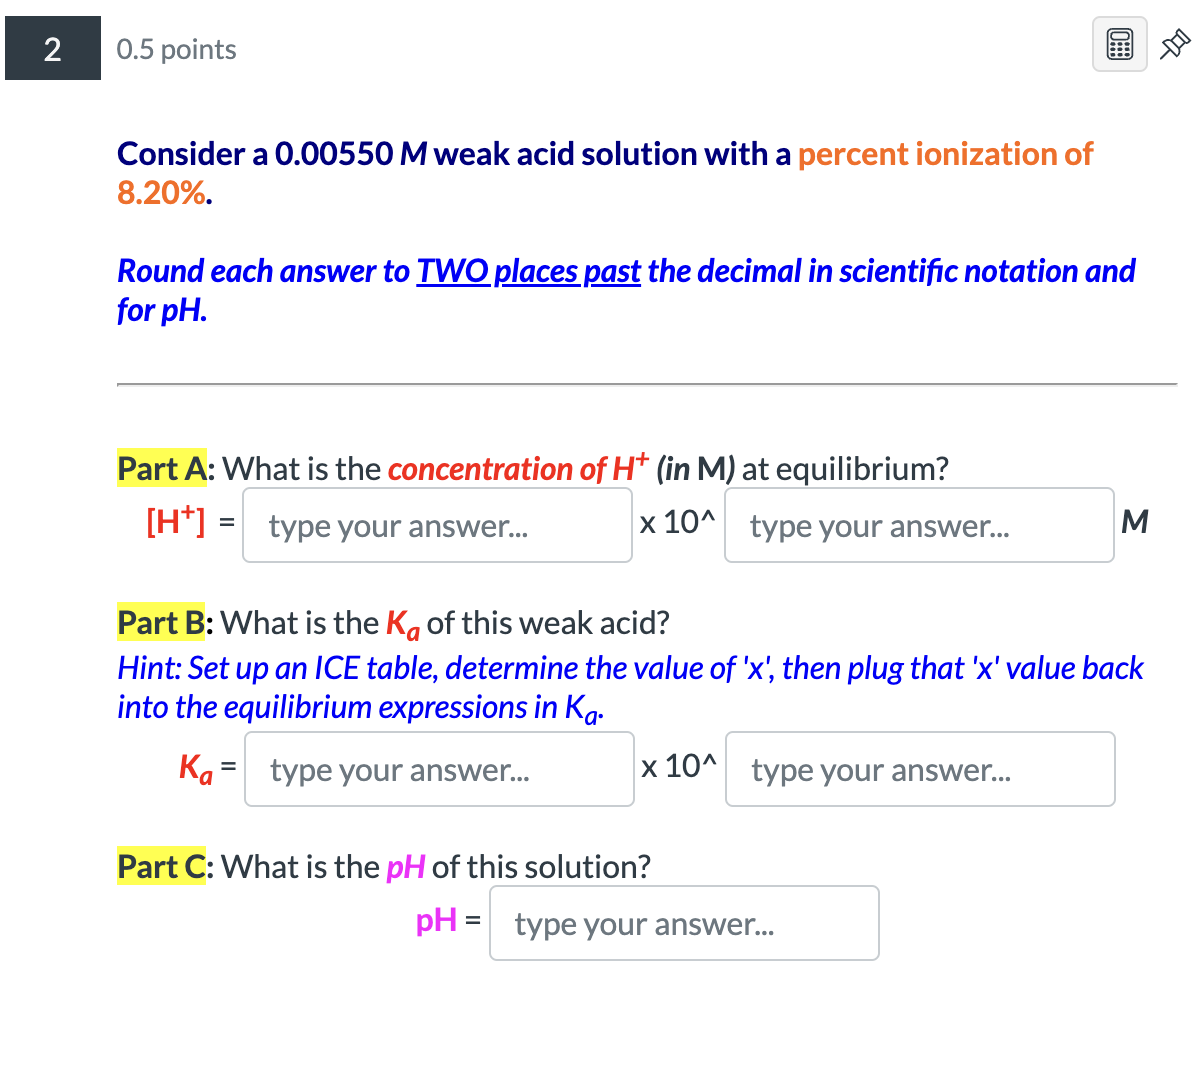
Task: Click the highlighted Part A label
Action: coord(161,468)
